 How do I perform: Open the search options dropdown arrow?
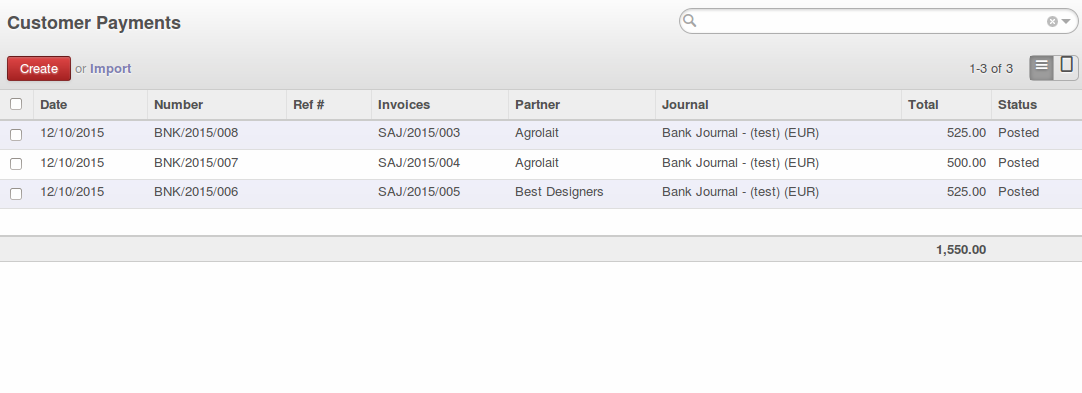[1066, 22]
